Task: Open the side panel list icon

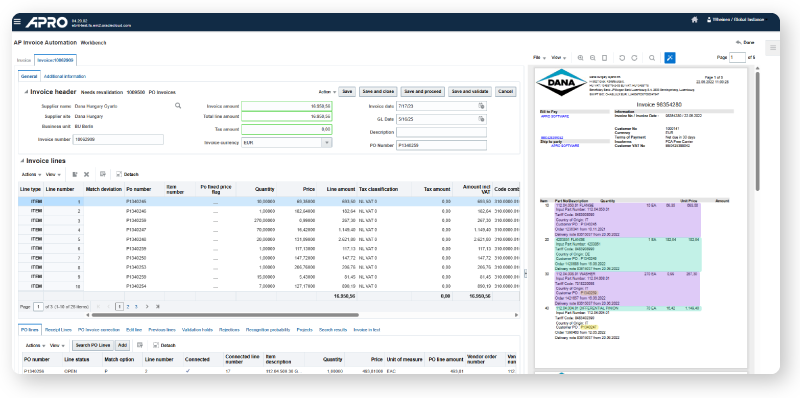Action: (x=773, y=47)
